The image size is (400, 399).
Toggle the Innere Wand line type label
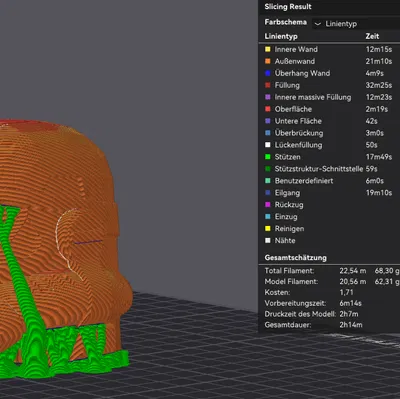point(296,49)
